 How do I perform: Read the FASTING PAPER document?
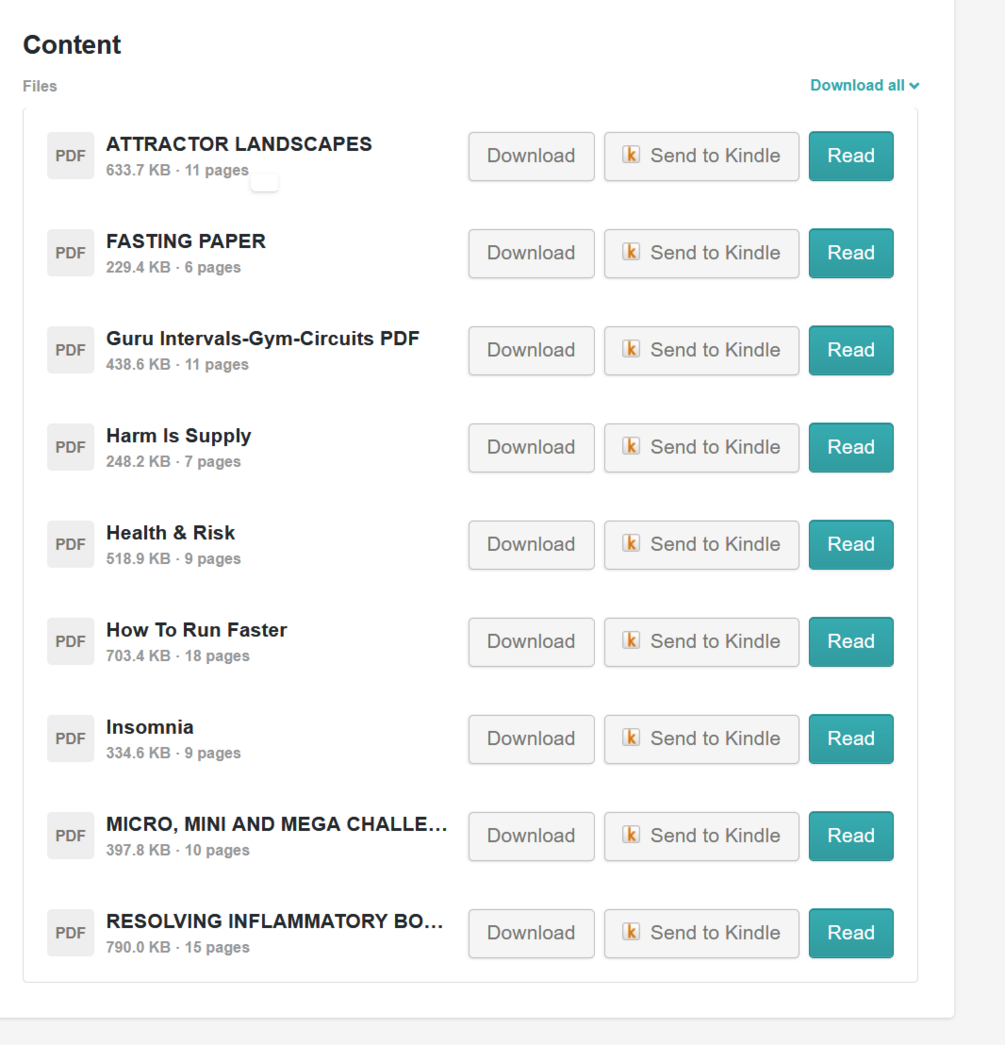[x=850, y=253]
